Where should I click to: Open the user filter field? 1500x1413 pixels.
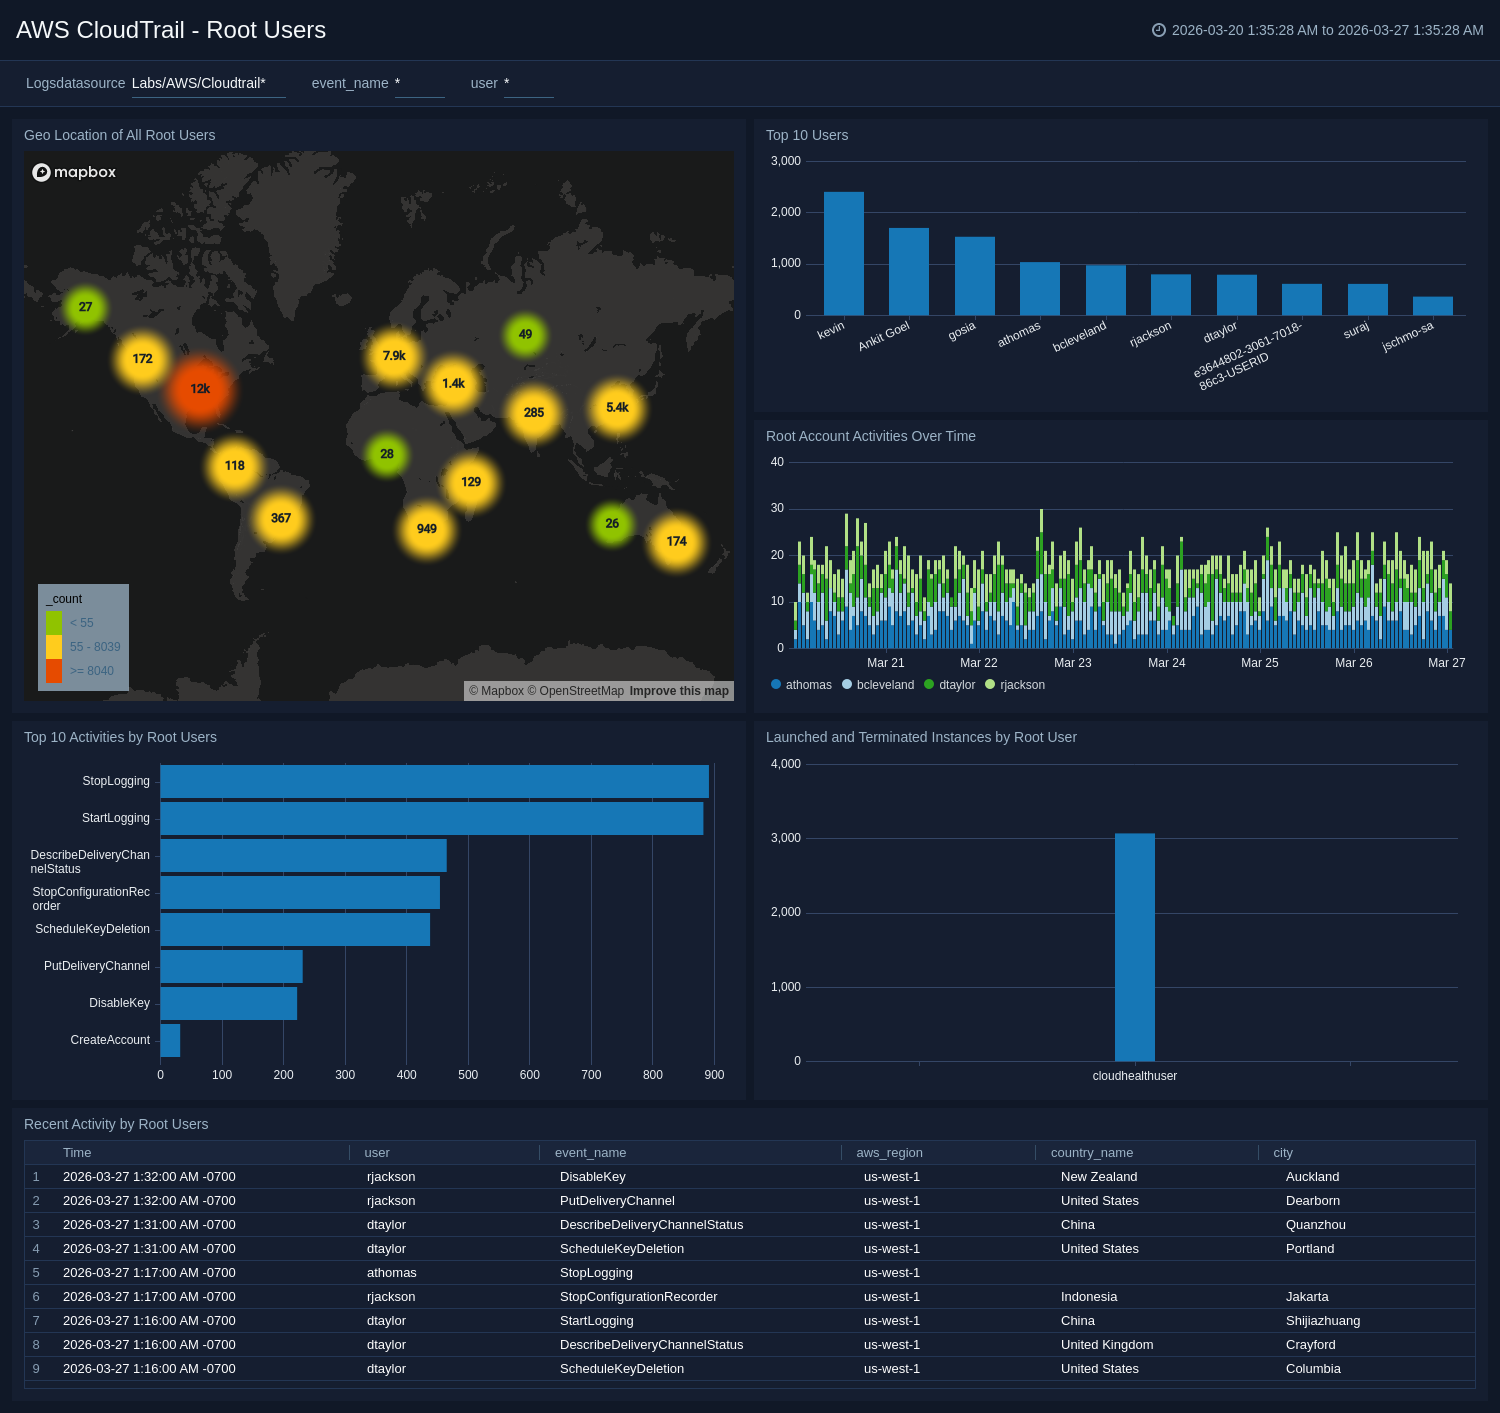[x=528, y=84]
